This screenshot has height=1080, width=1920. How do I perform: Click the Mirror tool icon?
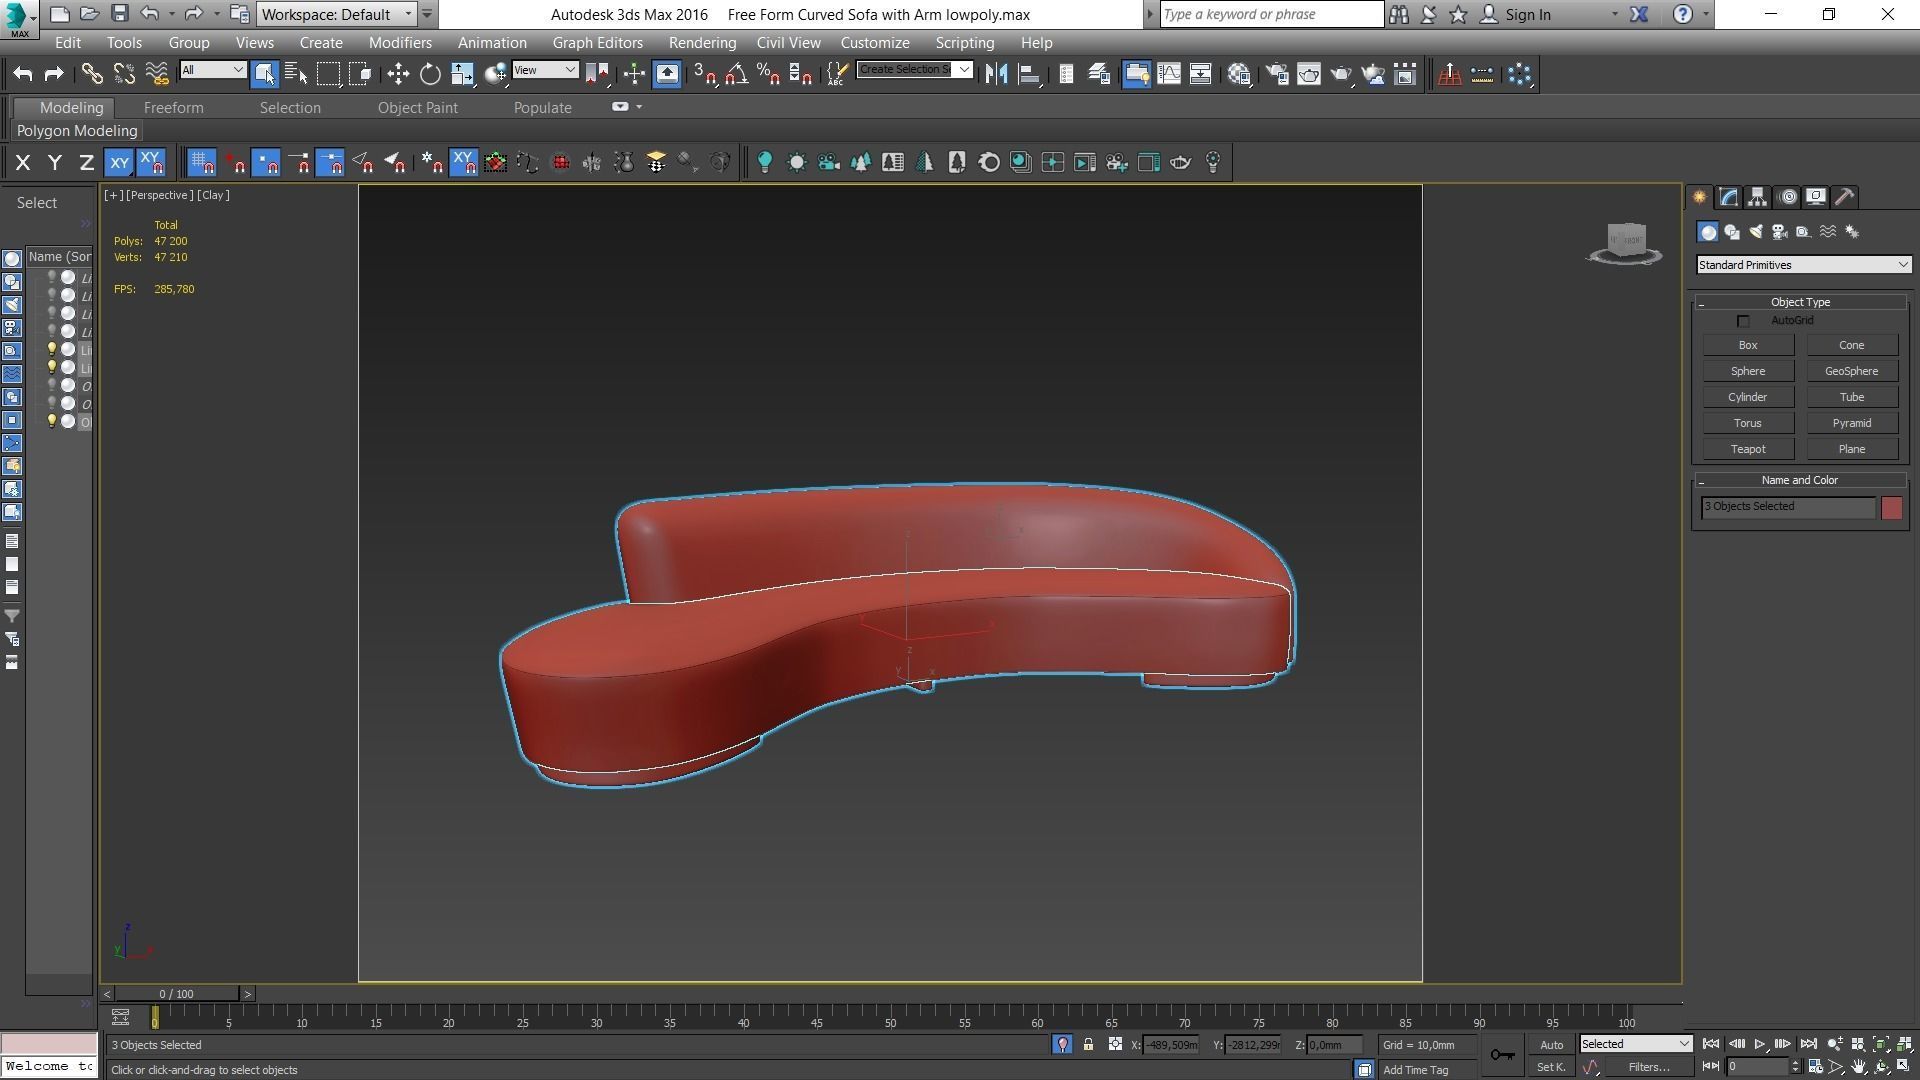point(996,74)
